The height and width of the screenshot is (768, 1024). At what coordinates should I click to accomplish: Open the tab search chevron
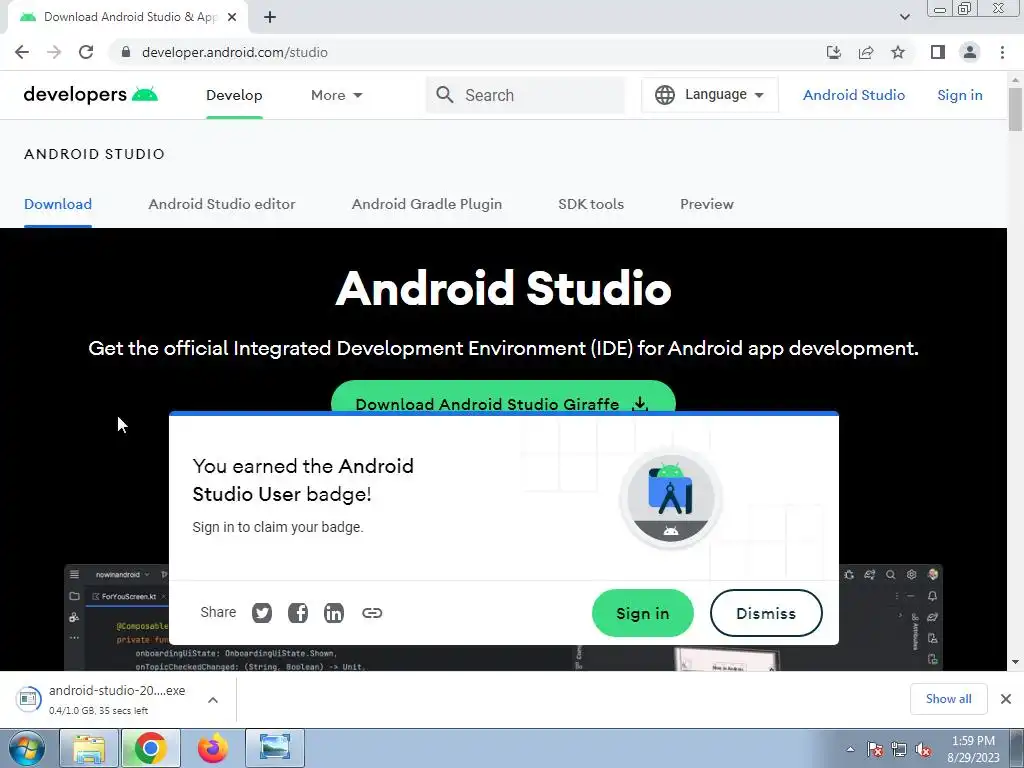coord(904,17)
